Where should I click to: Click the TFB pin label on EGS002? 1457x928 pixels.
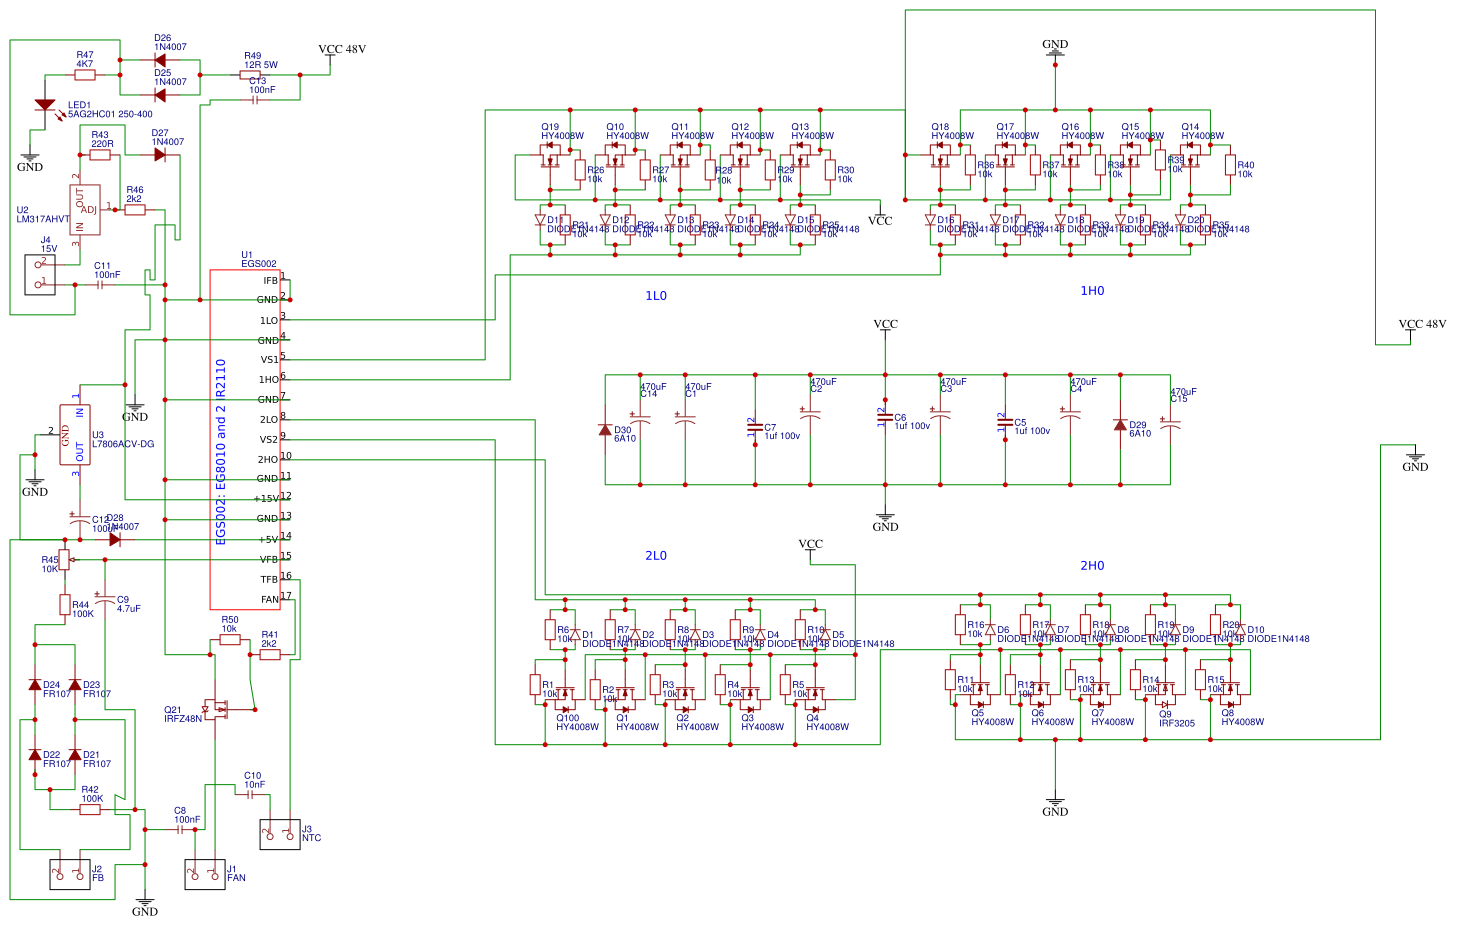(270, 580)
